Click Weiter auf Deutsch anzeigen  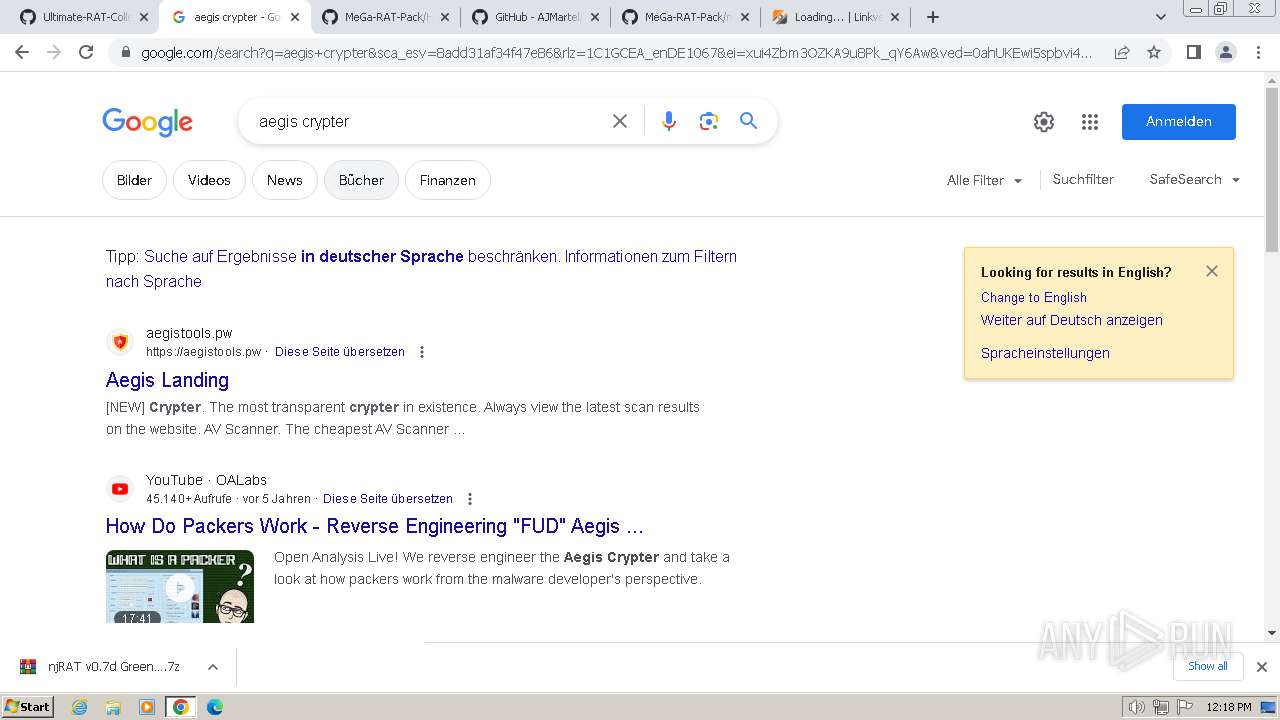coord(1071,320)
